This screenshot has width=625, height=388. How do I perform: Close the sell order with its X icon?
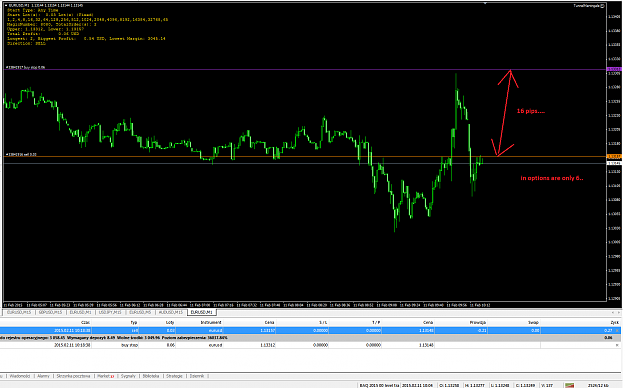(618, 331)
